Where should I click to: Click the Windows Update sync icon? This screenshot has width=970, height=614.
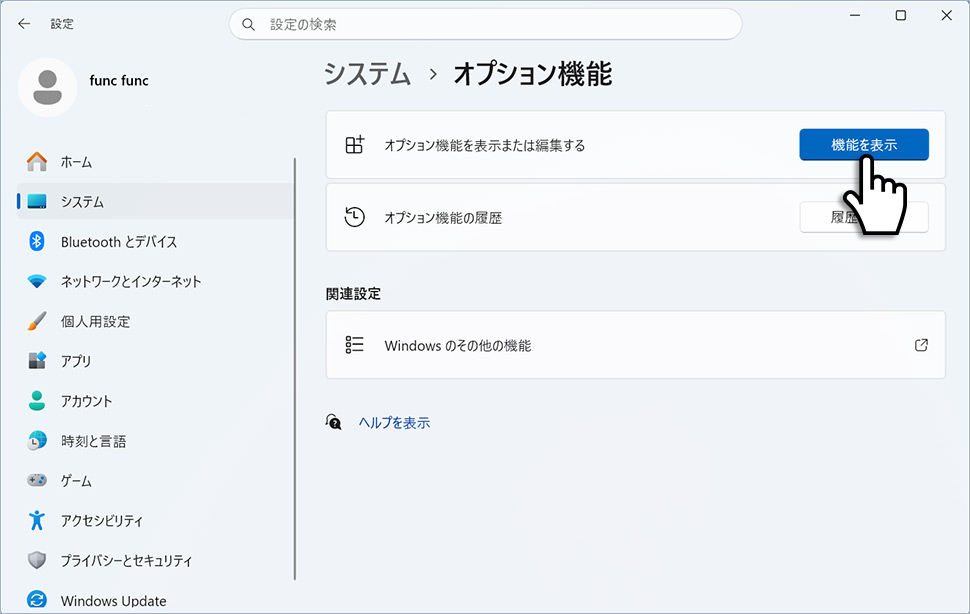click(37, 600)
